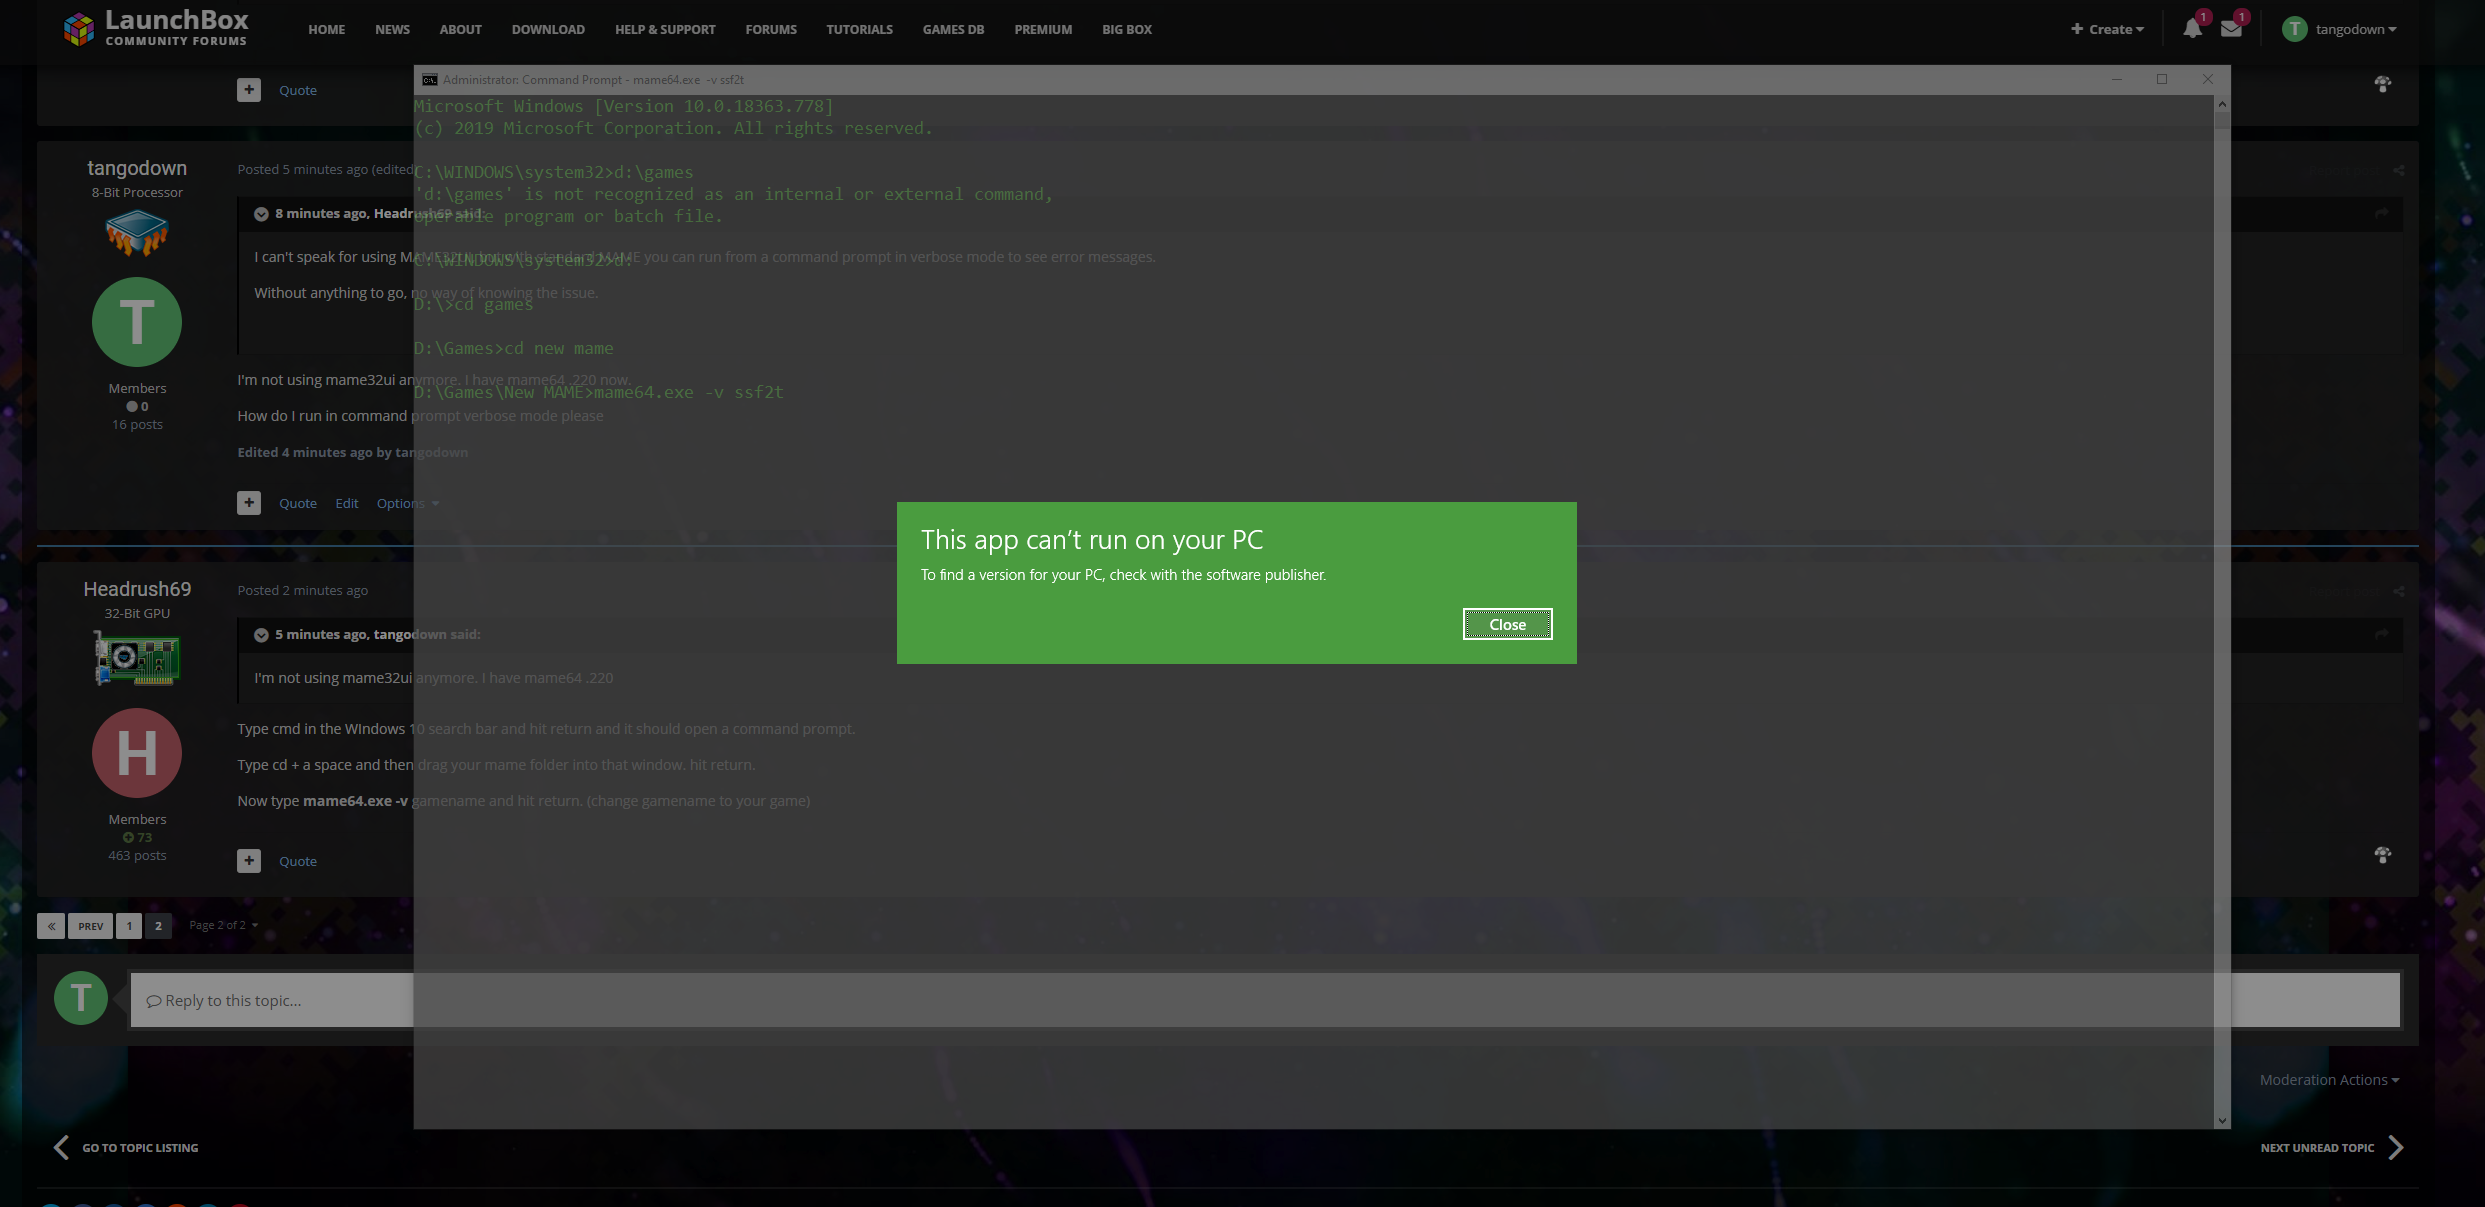Screen dimensions: 2485x1207
Task: Click the Reply to this topic field
Action: click(270, 1000)
